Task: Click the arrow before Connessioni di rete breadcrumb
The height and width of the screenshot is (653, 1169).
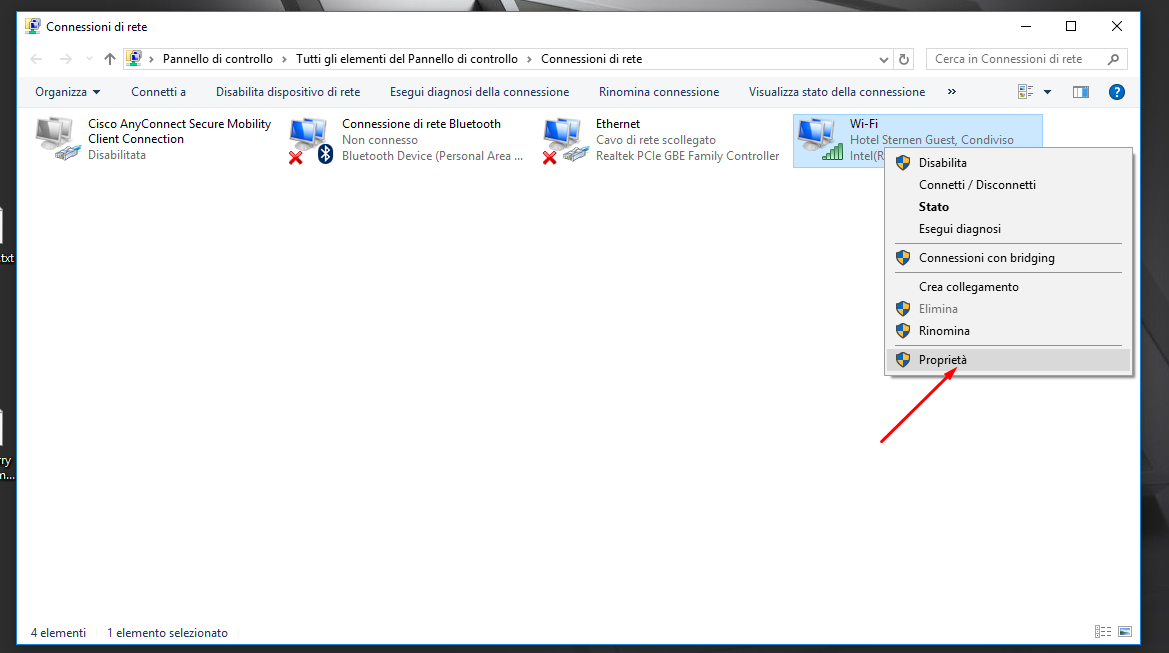Action: tap(529, 59)
